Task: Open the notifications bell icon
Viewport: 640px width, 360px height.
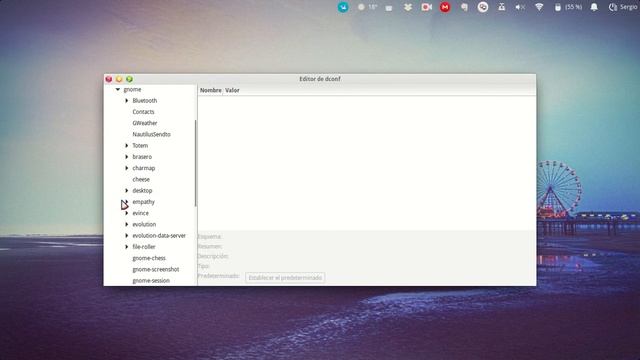Action: [594, 7]
